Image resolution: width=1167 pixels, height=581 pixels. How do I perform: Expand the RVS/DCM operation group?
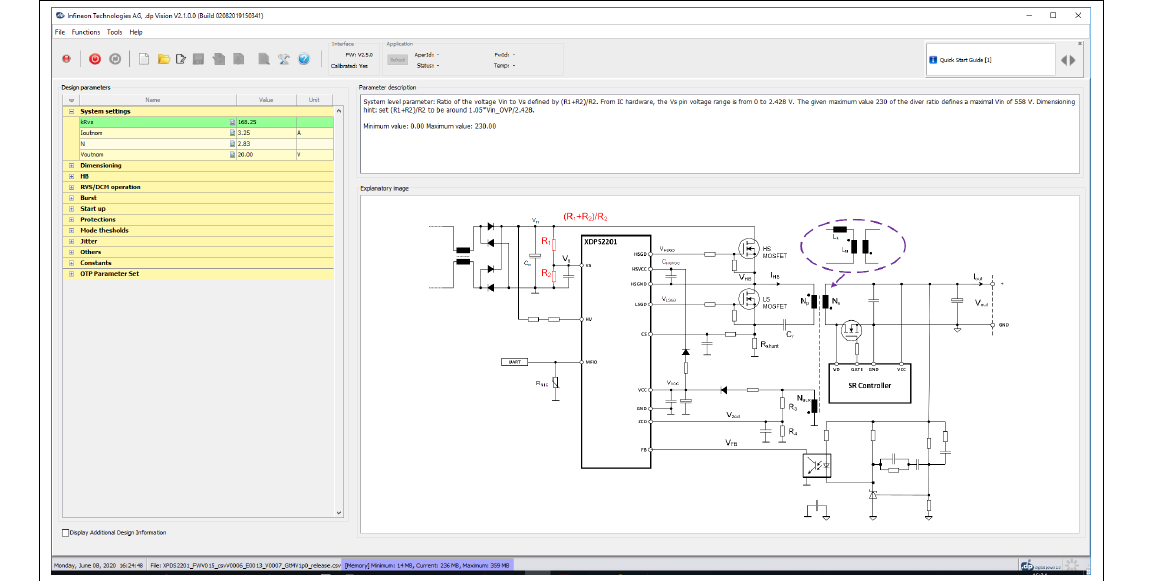[71, 187]
